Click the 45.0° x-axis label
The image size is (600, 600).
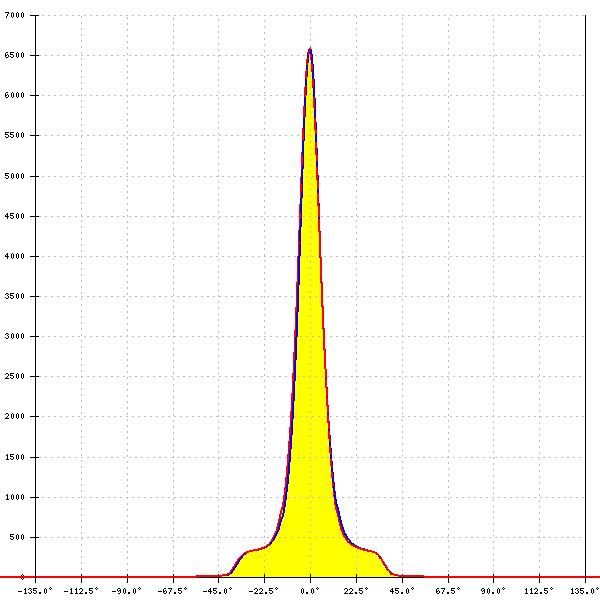402,591
